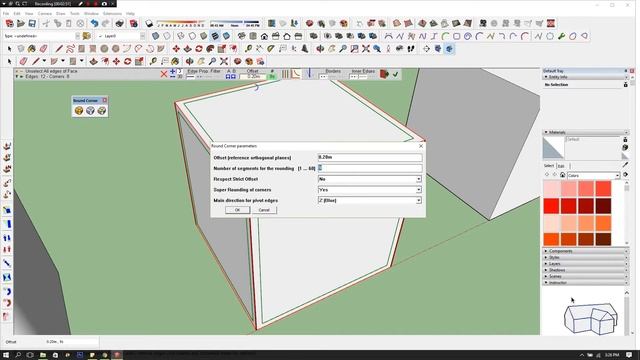Screen dimensions: 640x360
Task: Toggle the Round Corner sharp-corner mode icon
Action: coord(296,74)
